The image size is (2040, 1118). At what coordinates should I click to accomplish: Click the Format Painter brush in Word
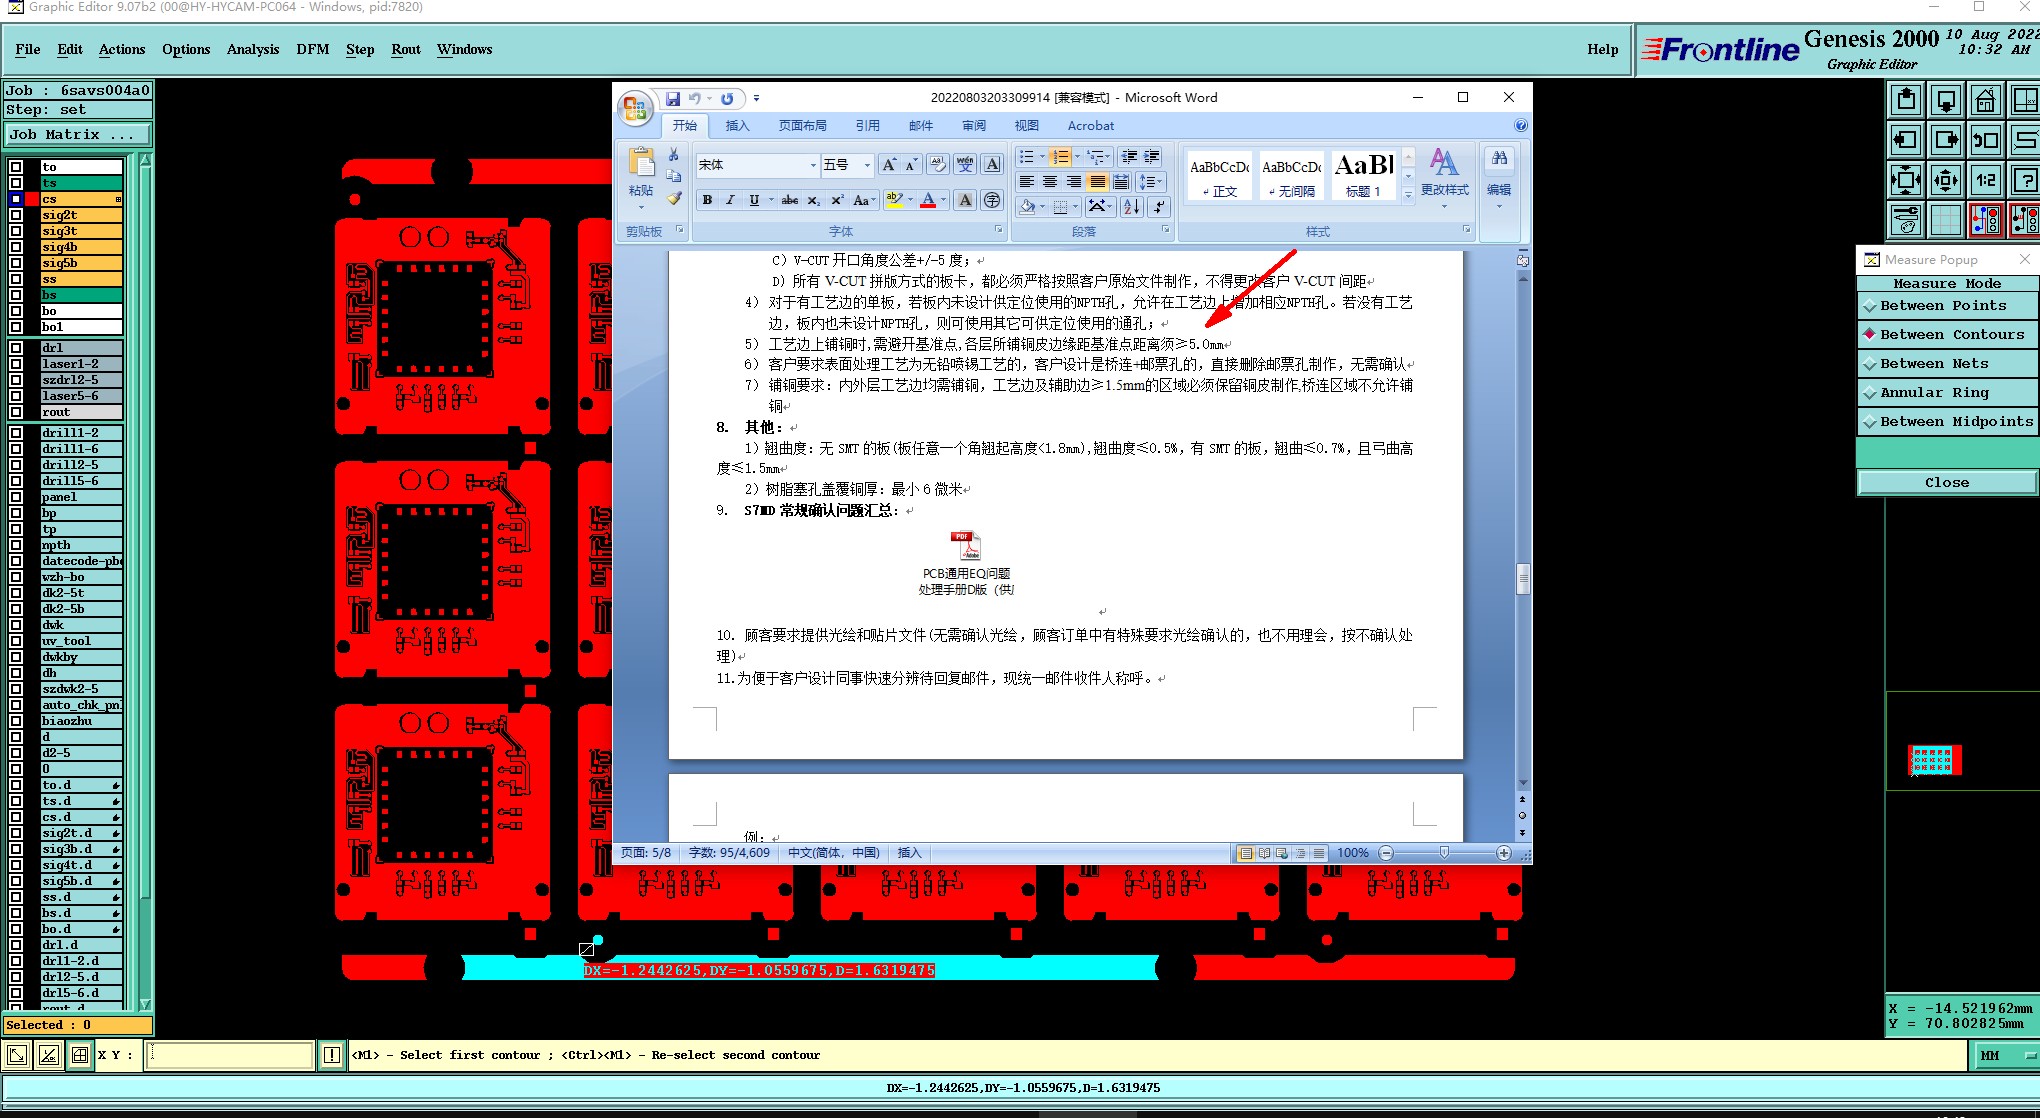tap(675, 199)
